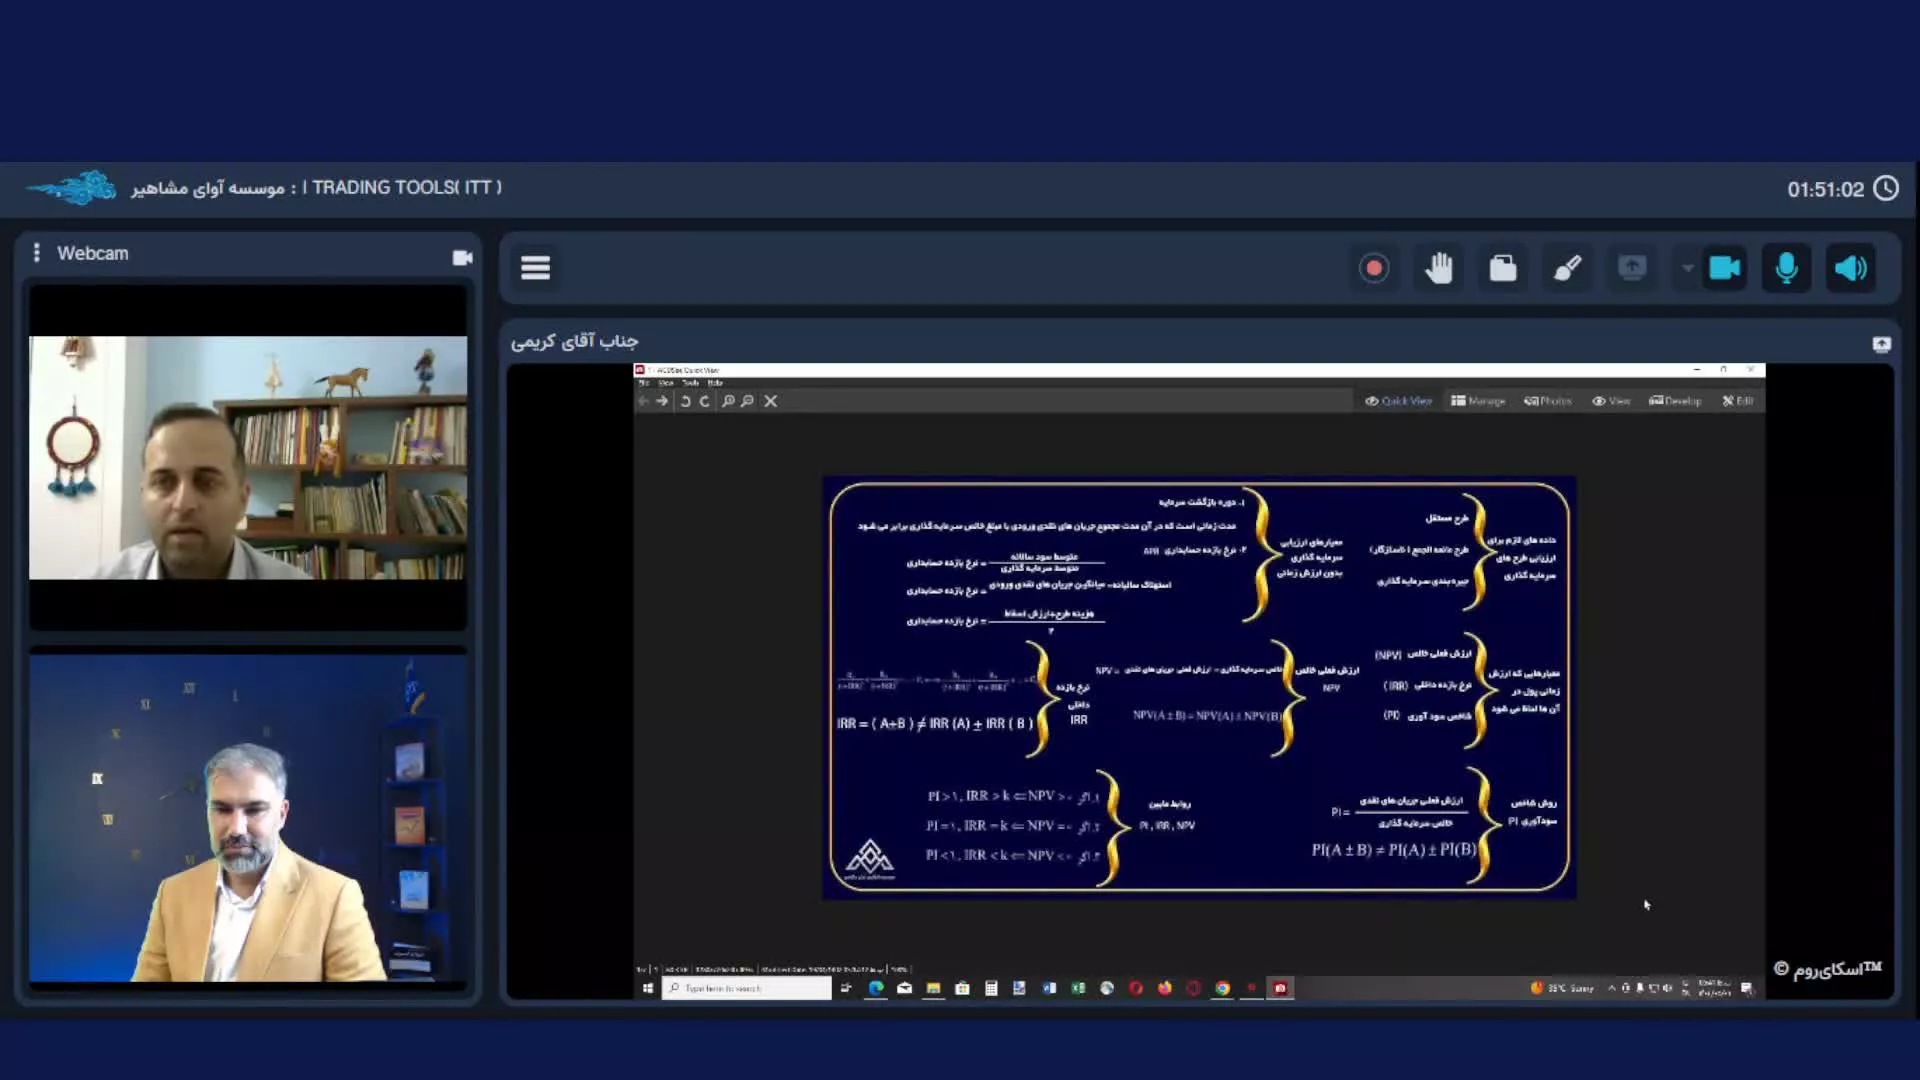Viewport: 1920px width, 1080px height.
Task: Open the files briefcase icon
Action: (x=1503, y=268)
